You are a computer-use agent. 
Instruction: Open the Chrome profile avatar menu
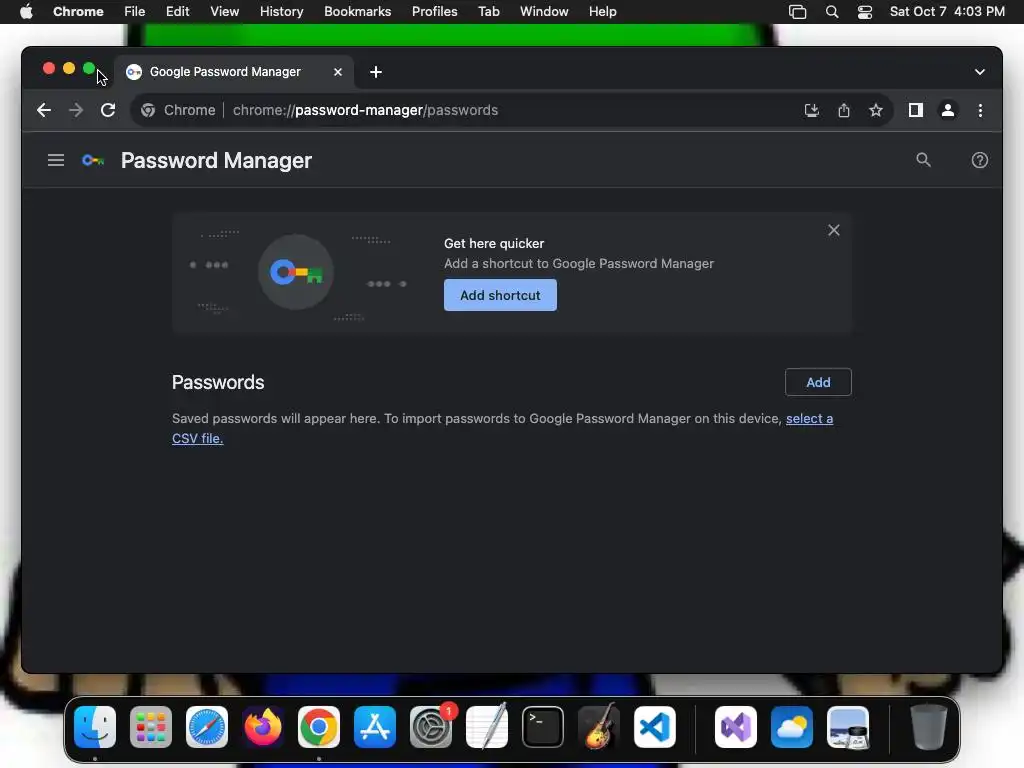pos(948,110)
